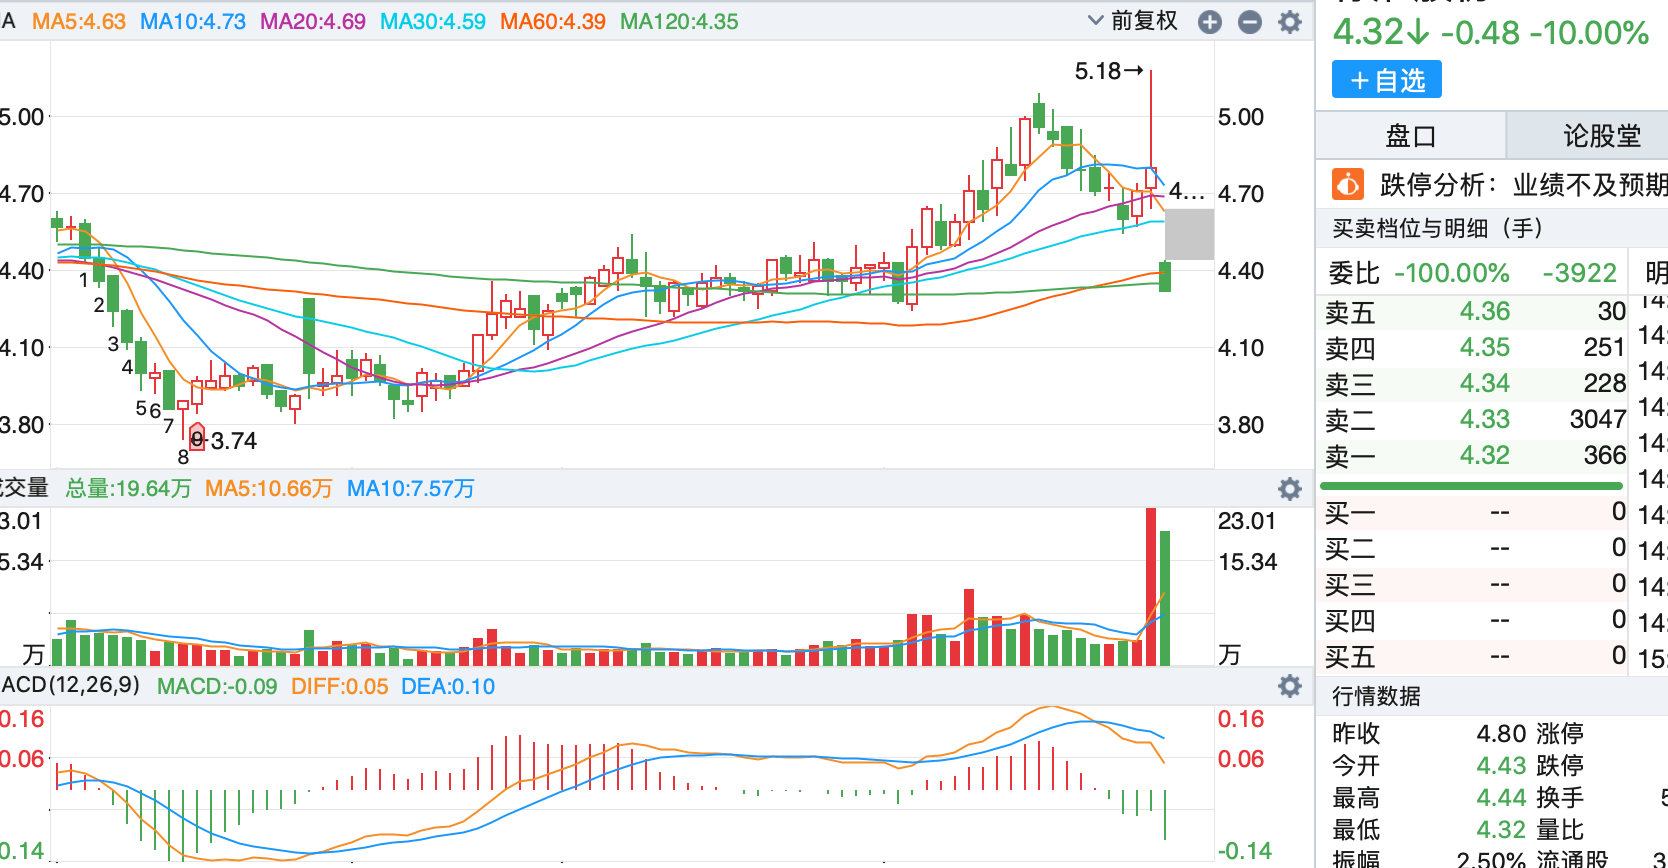The height and width of the screenshot is (868, 1668).
Task: Click DIFF:0.05 value label
Action: tap(340, 687)
